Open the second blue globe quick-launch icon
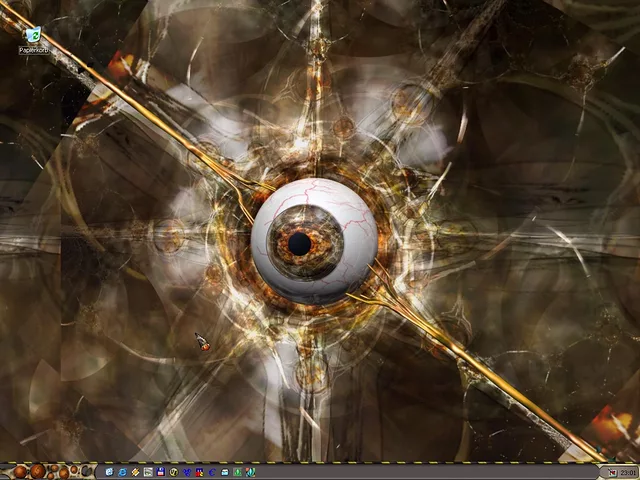Screen dimensions: 640x480 coord(122,471)
